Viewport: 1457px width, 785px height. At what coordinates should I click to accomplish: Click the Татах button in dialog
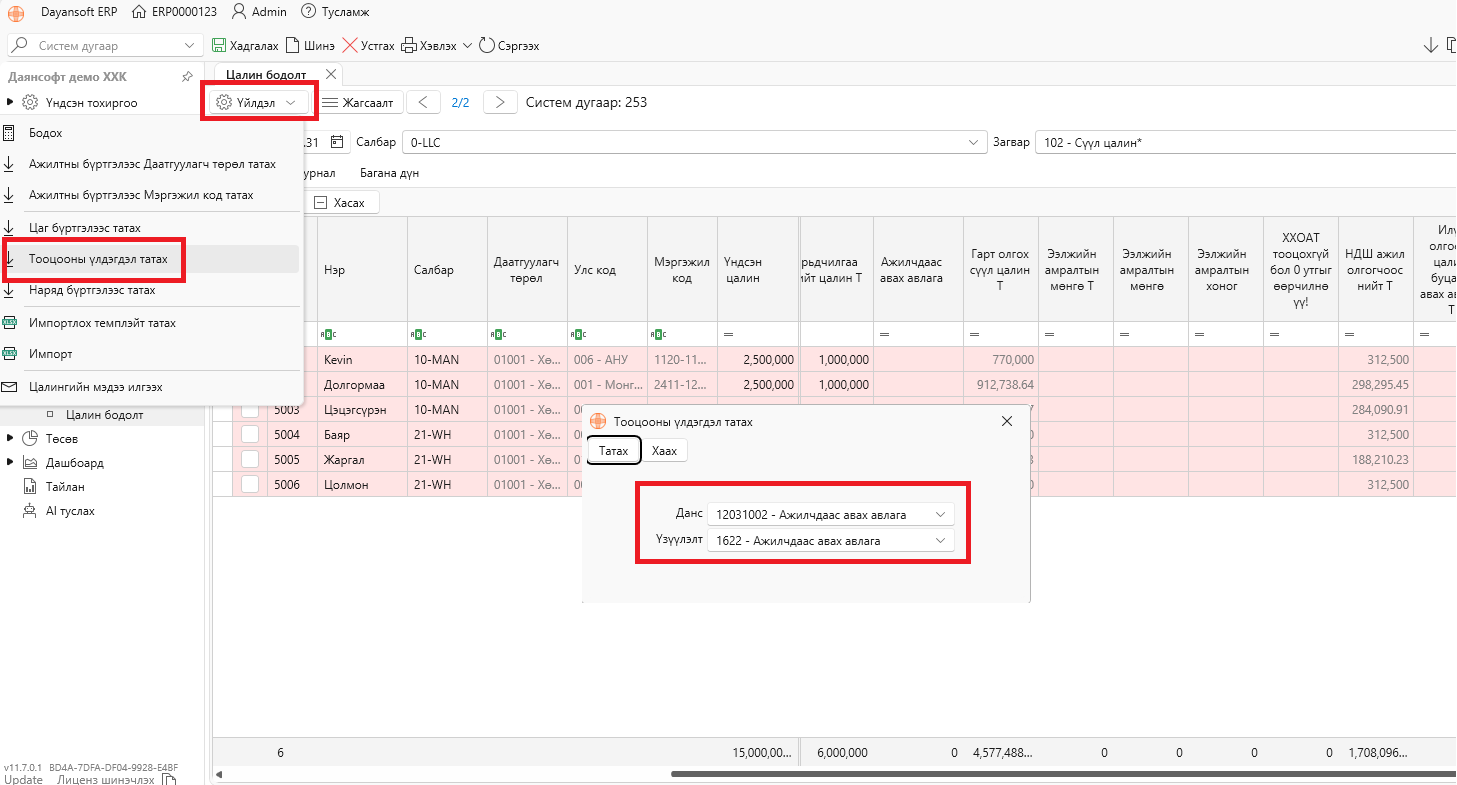[x=613, y=451]
